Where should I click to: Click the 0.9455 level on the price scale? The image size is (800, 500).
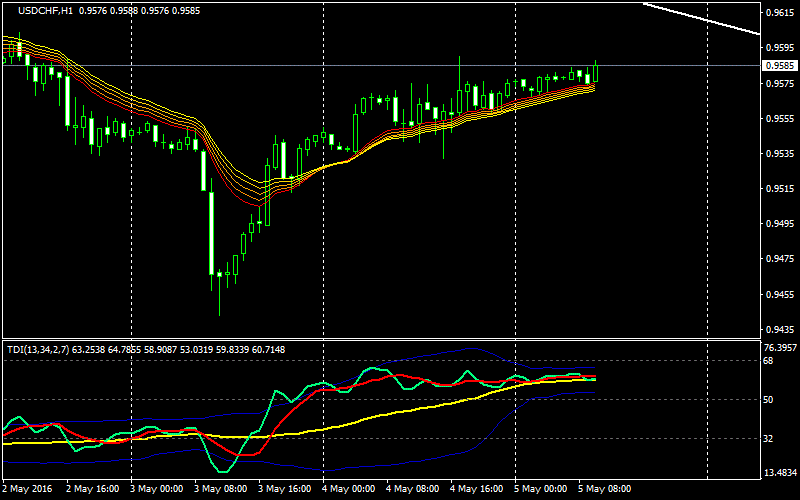(x=779, y=295)
